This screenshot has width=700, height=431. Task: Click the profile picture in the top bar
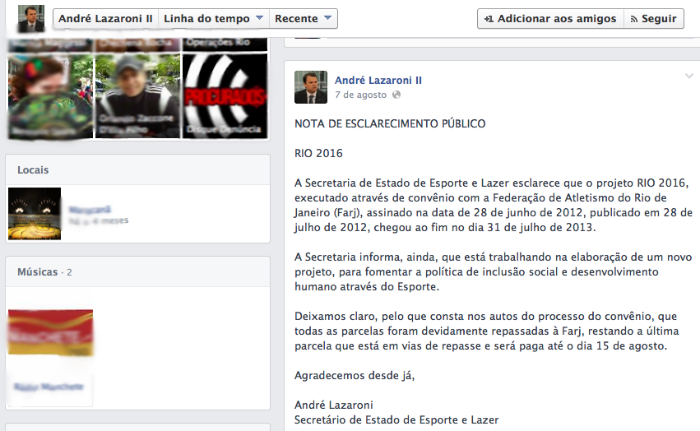pyautogui.click(x=31, y=18)
